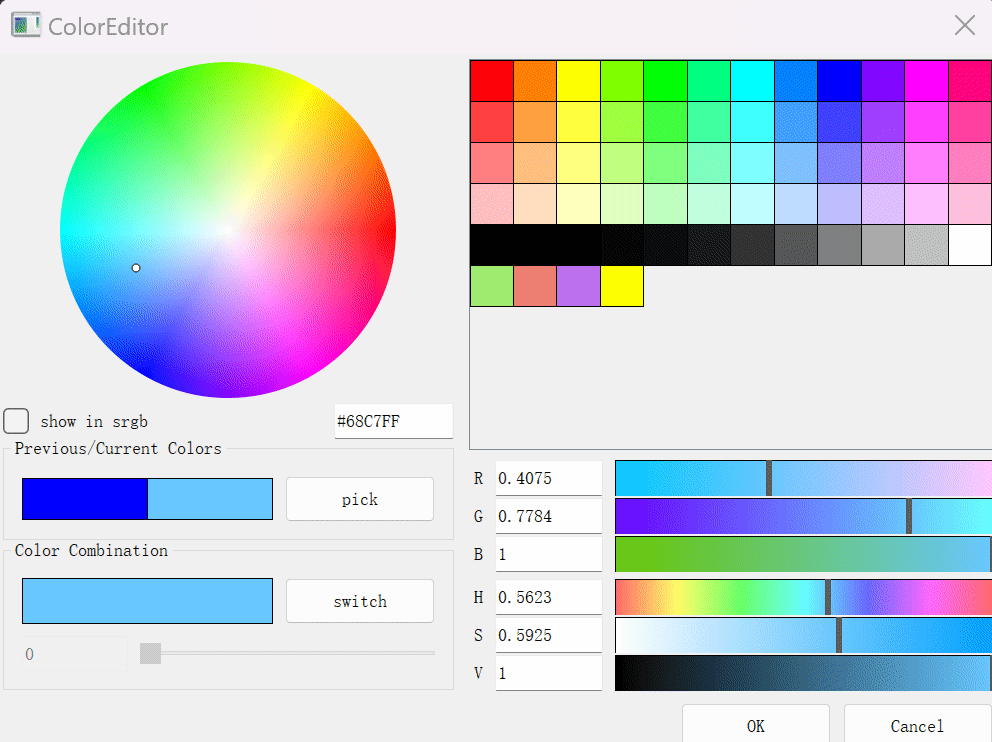Click the selector dot on the color wheel
Image resolution: width=992 pixels, height=742 pixels.
pos(136,268)
